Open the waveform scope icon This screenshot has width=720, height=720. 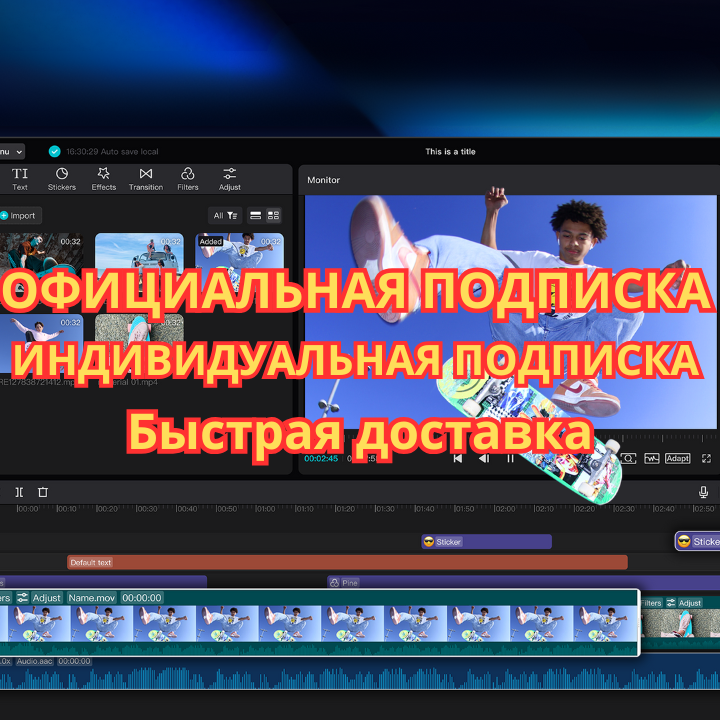tap(652, 458)
